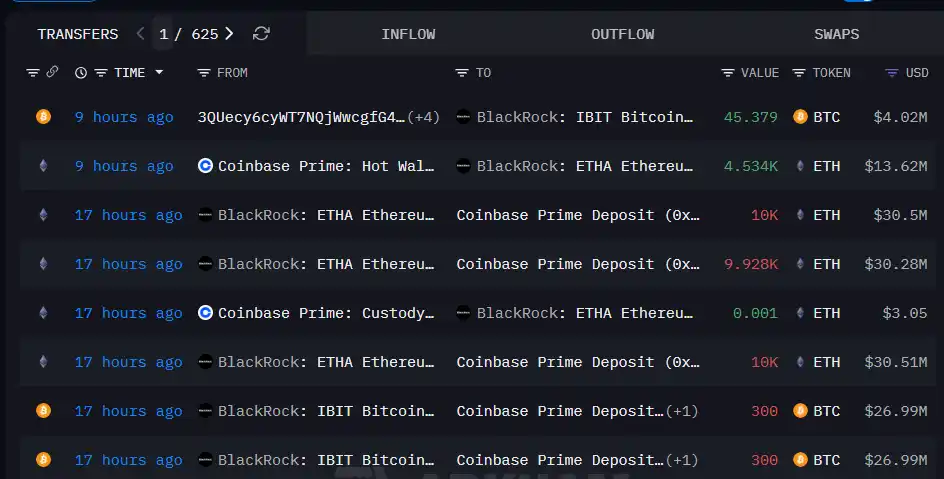Refresh the transfers list
The image size is (944, 479).
point(261,34)
